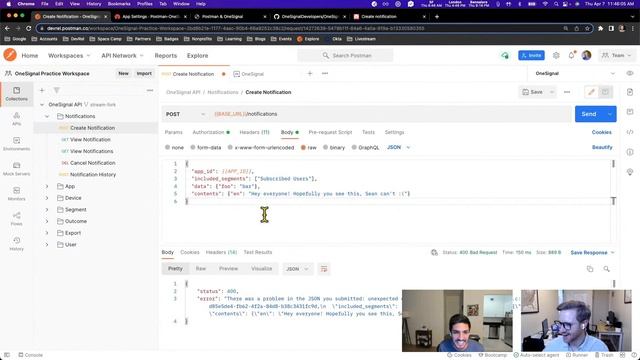Search within the response body
The height and width of the screenshot is (360, 640).
(607, 269)
